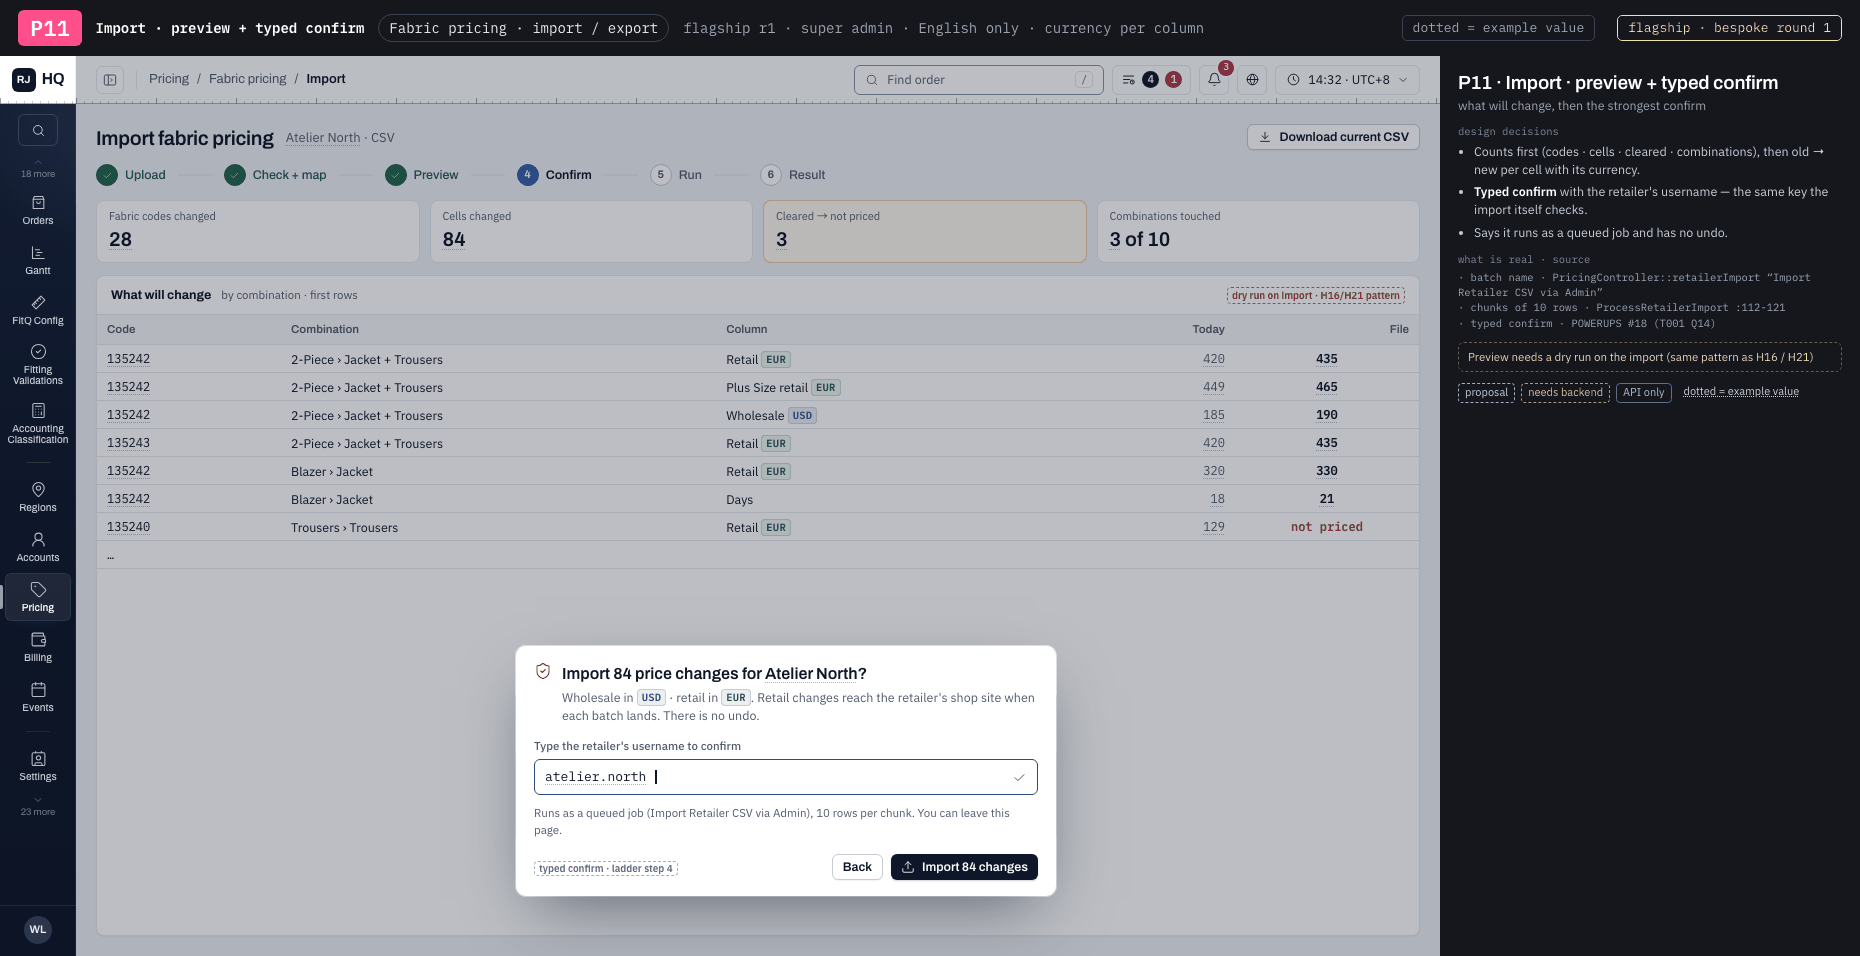Open the globe language icon
Viewport: 1860px width, 956px height.
pos(1252,79)
